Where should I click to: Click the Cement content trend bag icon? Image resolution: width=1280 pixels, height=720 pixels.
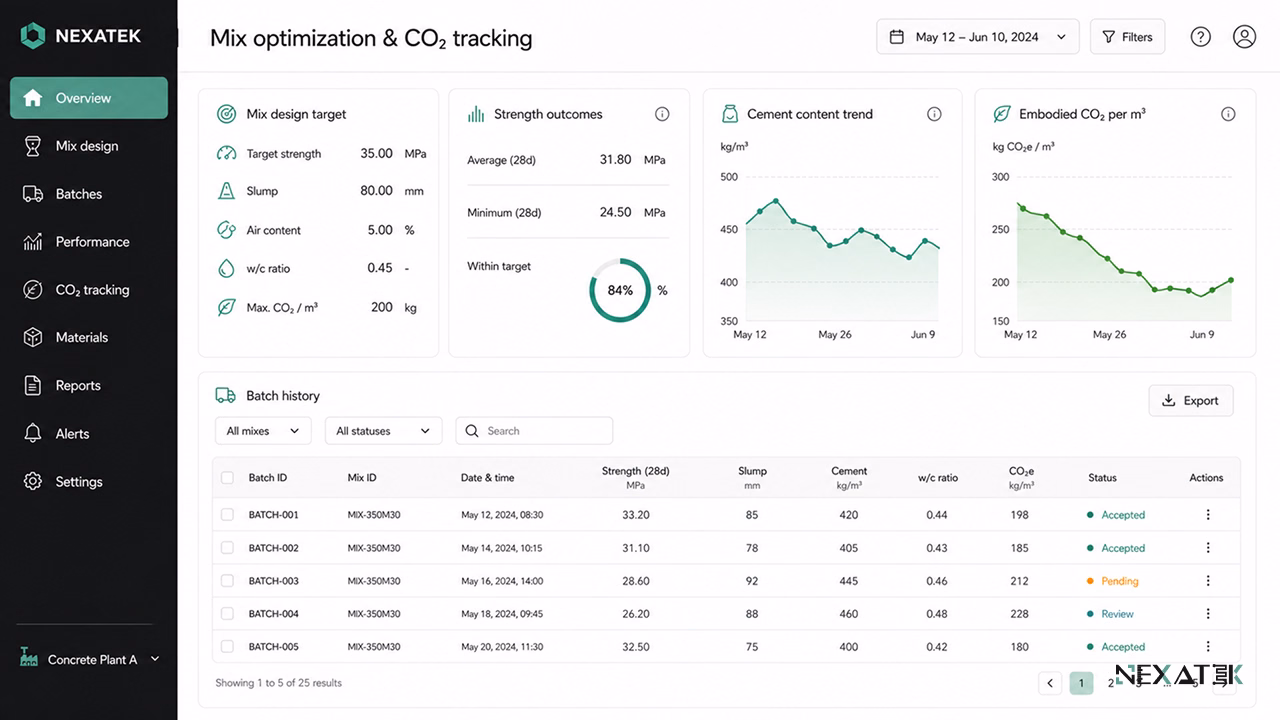coord(730,114)
